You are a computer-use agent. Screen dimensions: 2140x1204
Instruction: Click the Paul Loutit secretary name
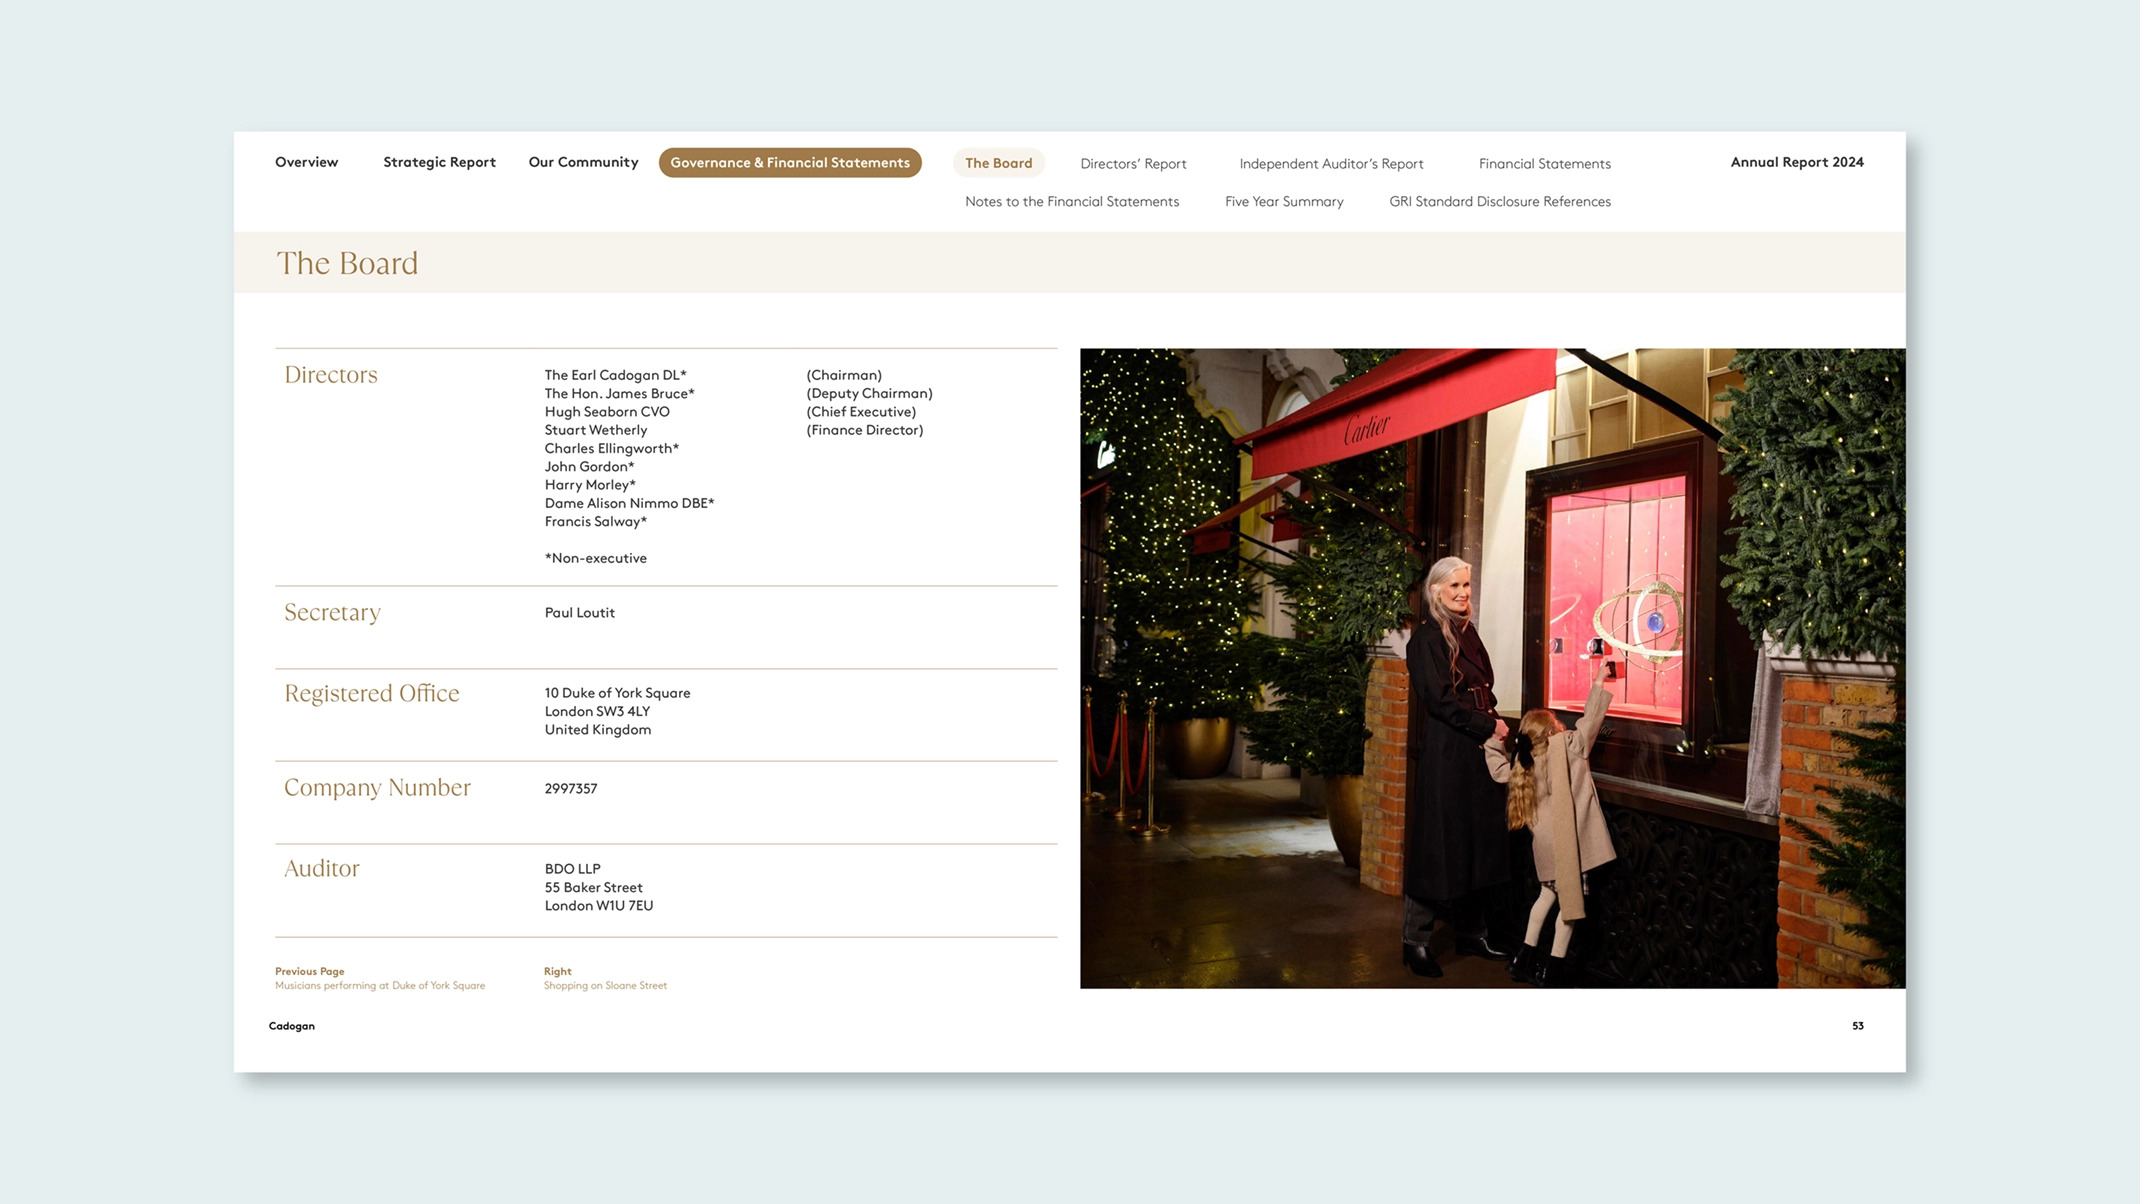(579, 613)
